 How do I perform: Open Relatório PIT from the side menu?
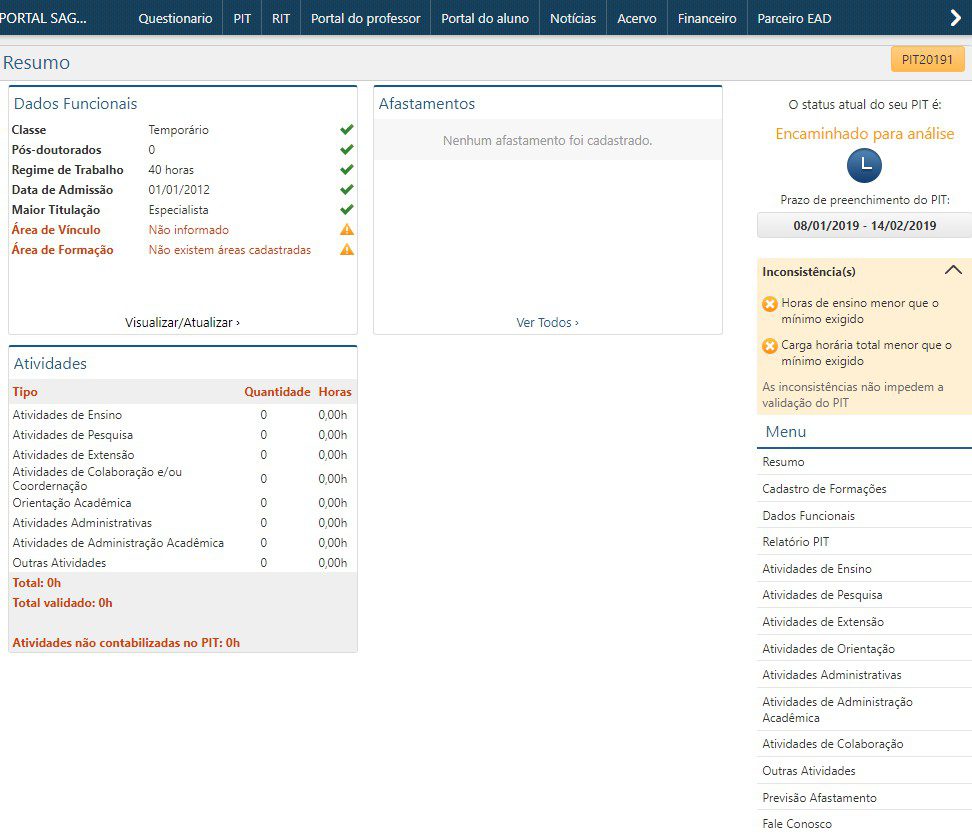[795, 542]
